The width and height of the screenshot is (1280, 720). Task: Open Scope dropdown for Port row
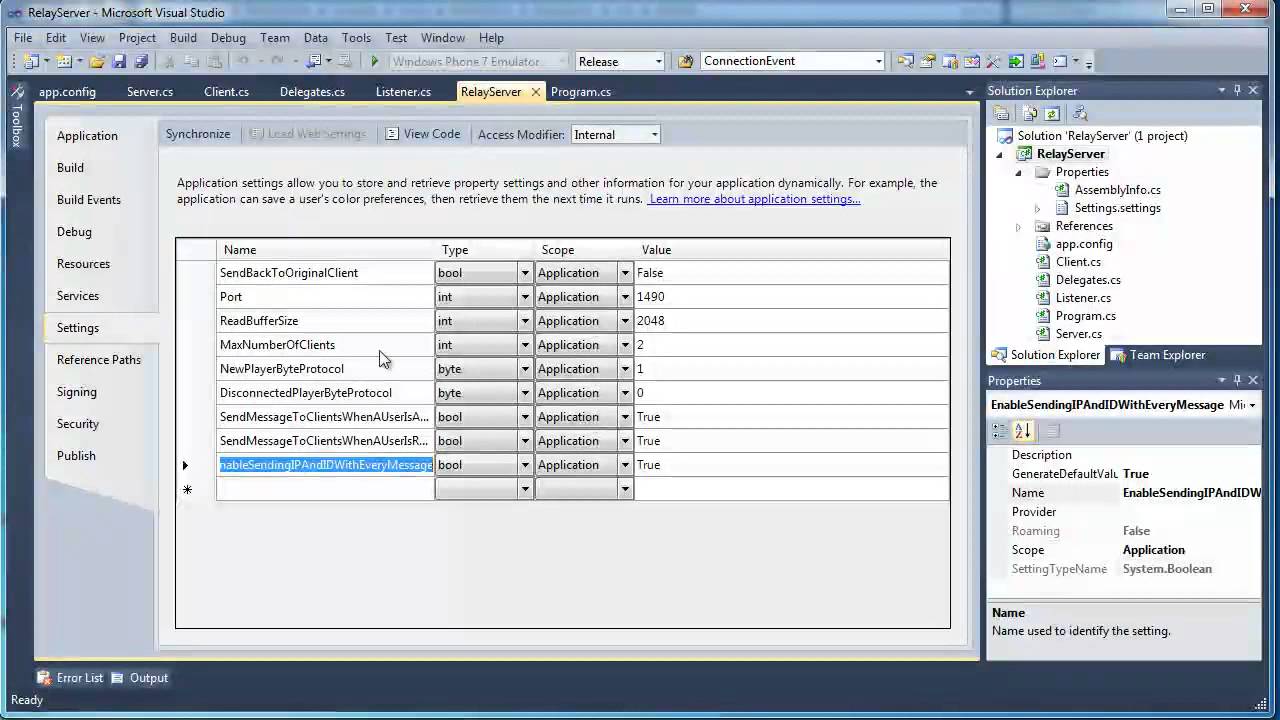tap(624, 297)
